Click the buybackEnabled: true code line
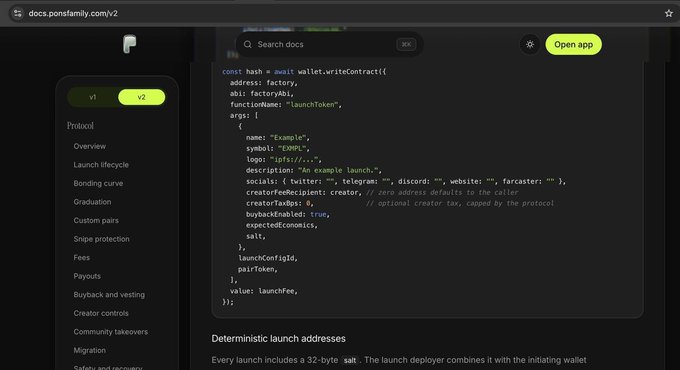 click(288, 214)
